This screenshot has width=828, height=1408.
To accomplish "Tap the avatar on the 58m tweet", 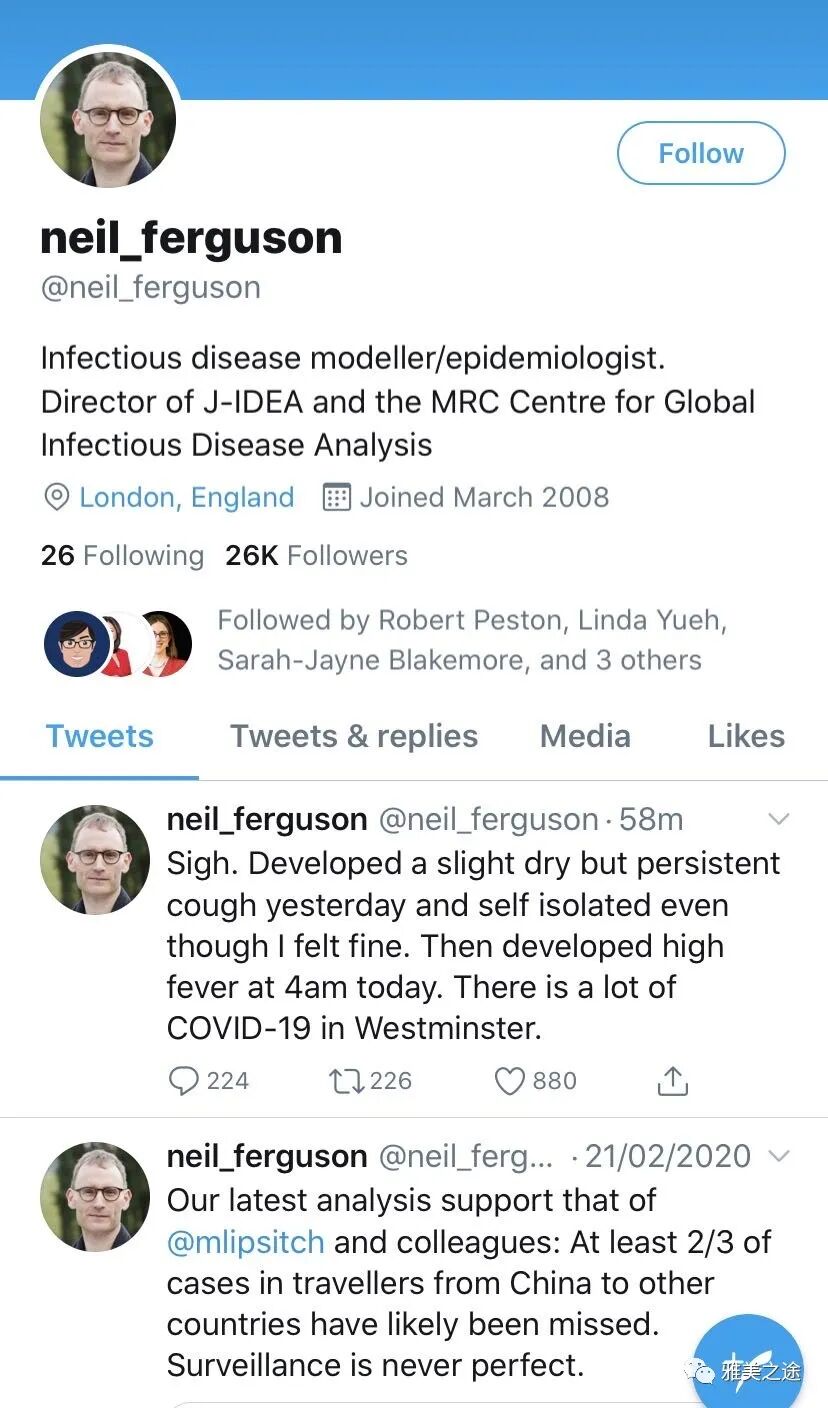I will coord(95,860).
